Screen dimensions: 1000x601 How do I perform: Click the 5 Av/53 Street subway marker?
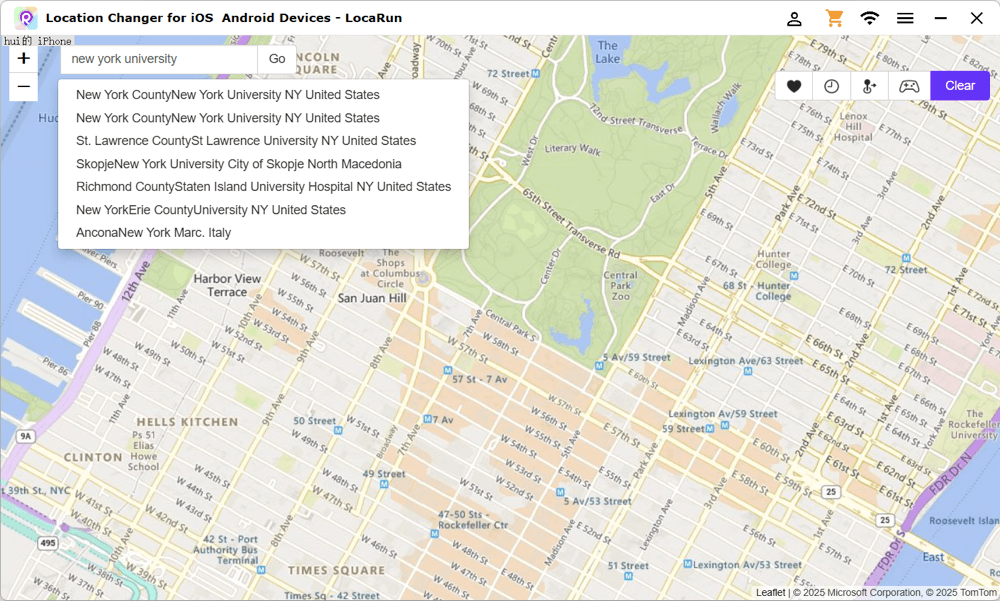pos(559,492)
